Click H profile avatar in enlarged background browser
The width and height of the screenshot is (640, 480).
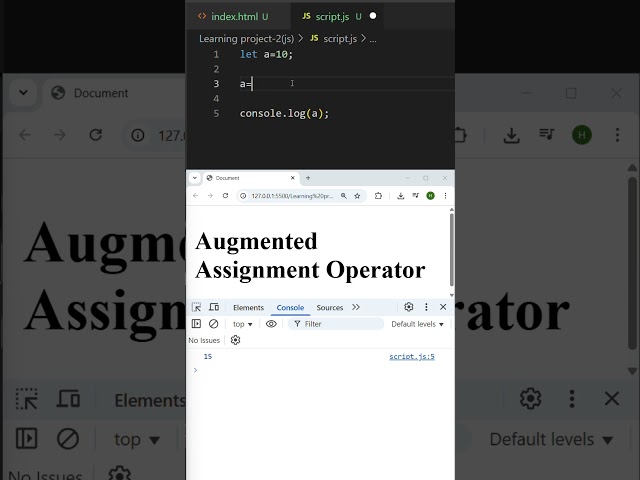pos(582,135)
